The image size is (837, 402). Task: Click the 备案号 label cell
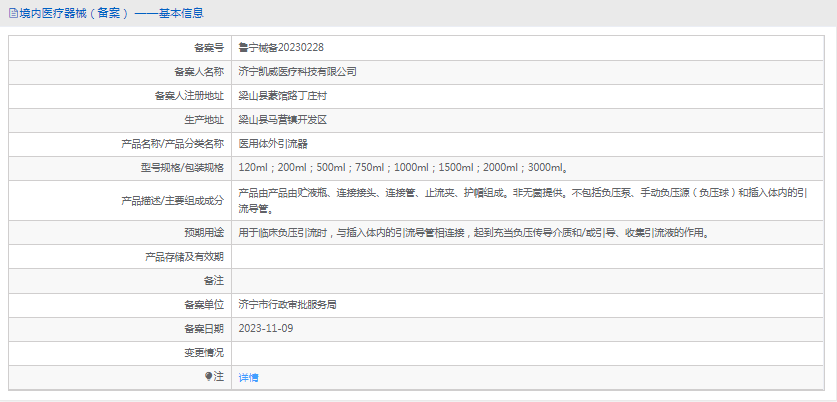click(x=121, y=48)
